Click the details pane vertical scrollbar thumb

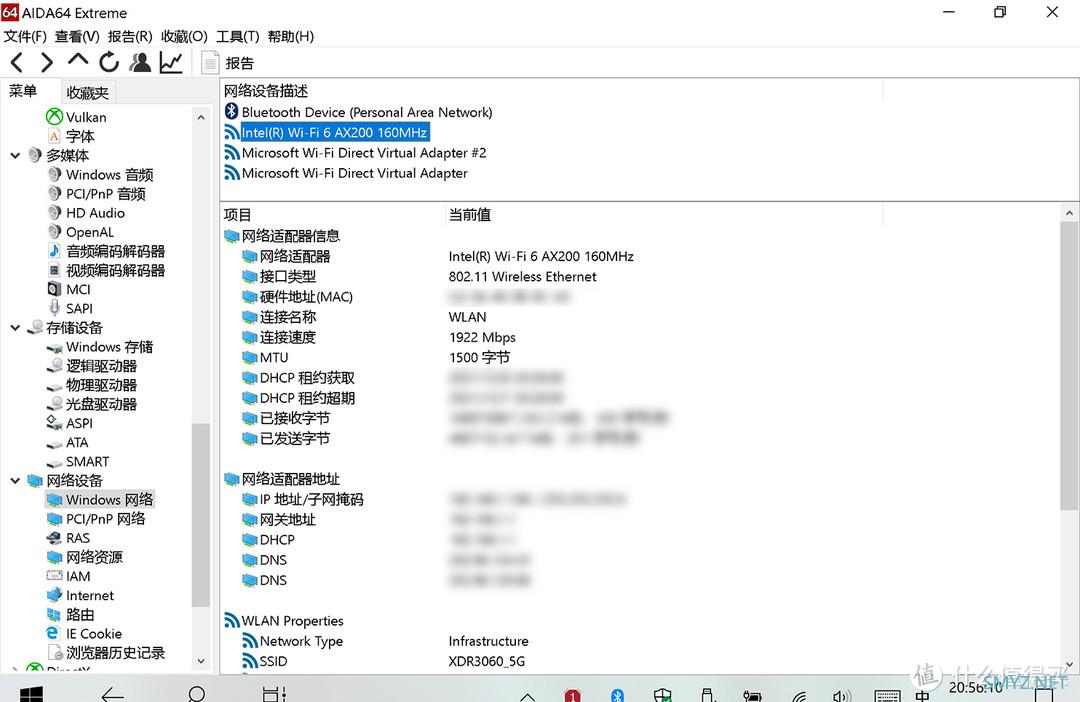1069,365
